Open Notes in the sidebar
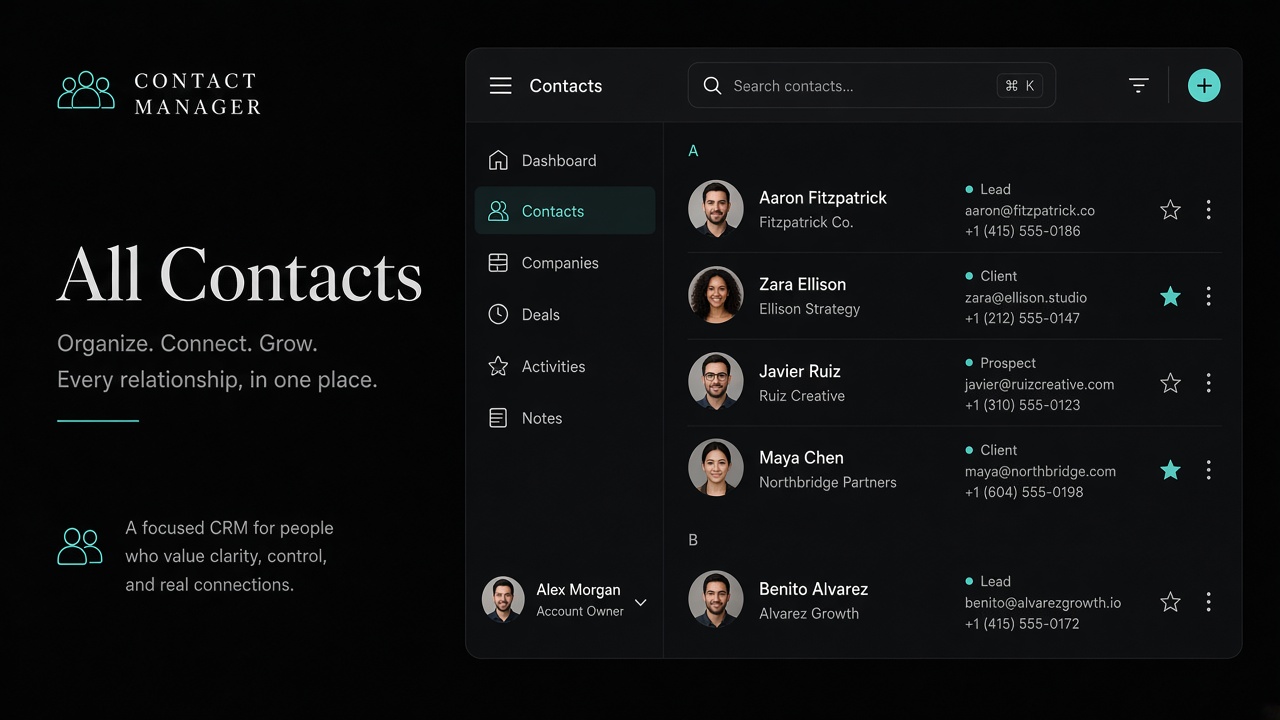Image resolution: width=1280 pixels, height=720 pixels. click(x=565, y=418)
